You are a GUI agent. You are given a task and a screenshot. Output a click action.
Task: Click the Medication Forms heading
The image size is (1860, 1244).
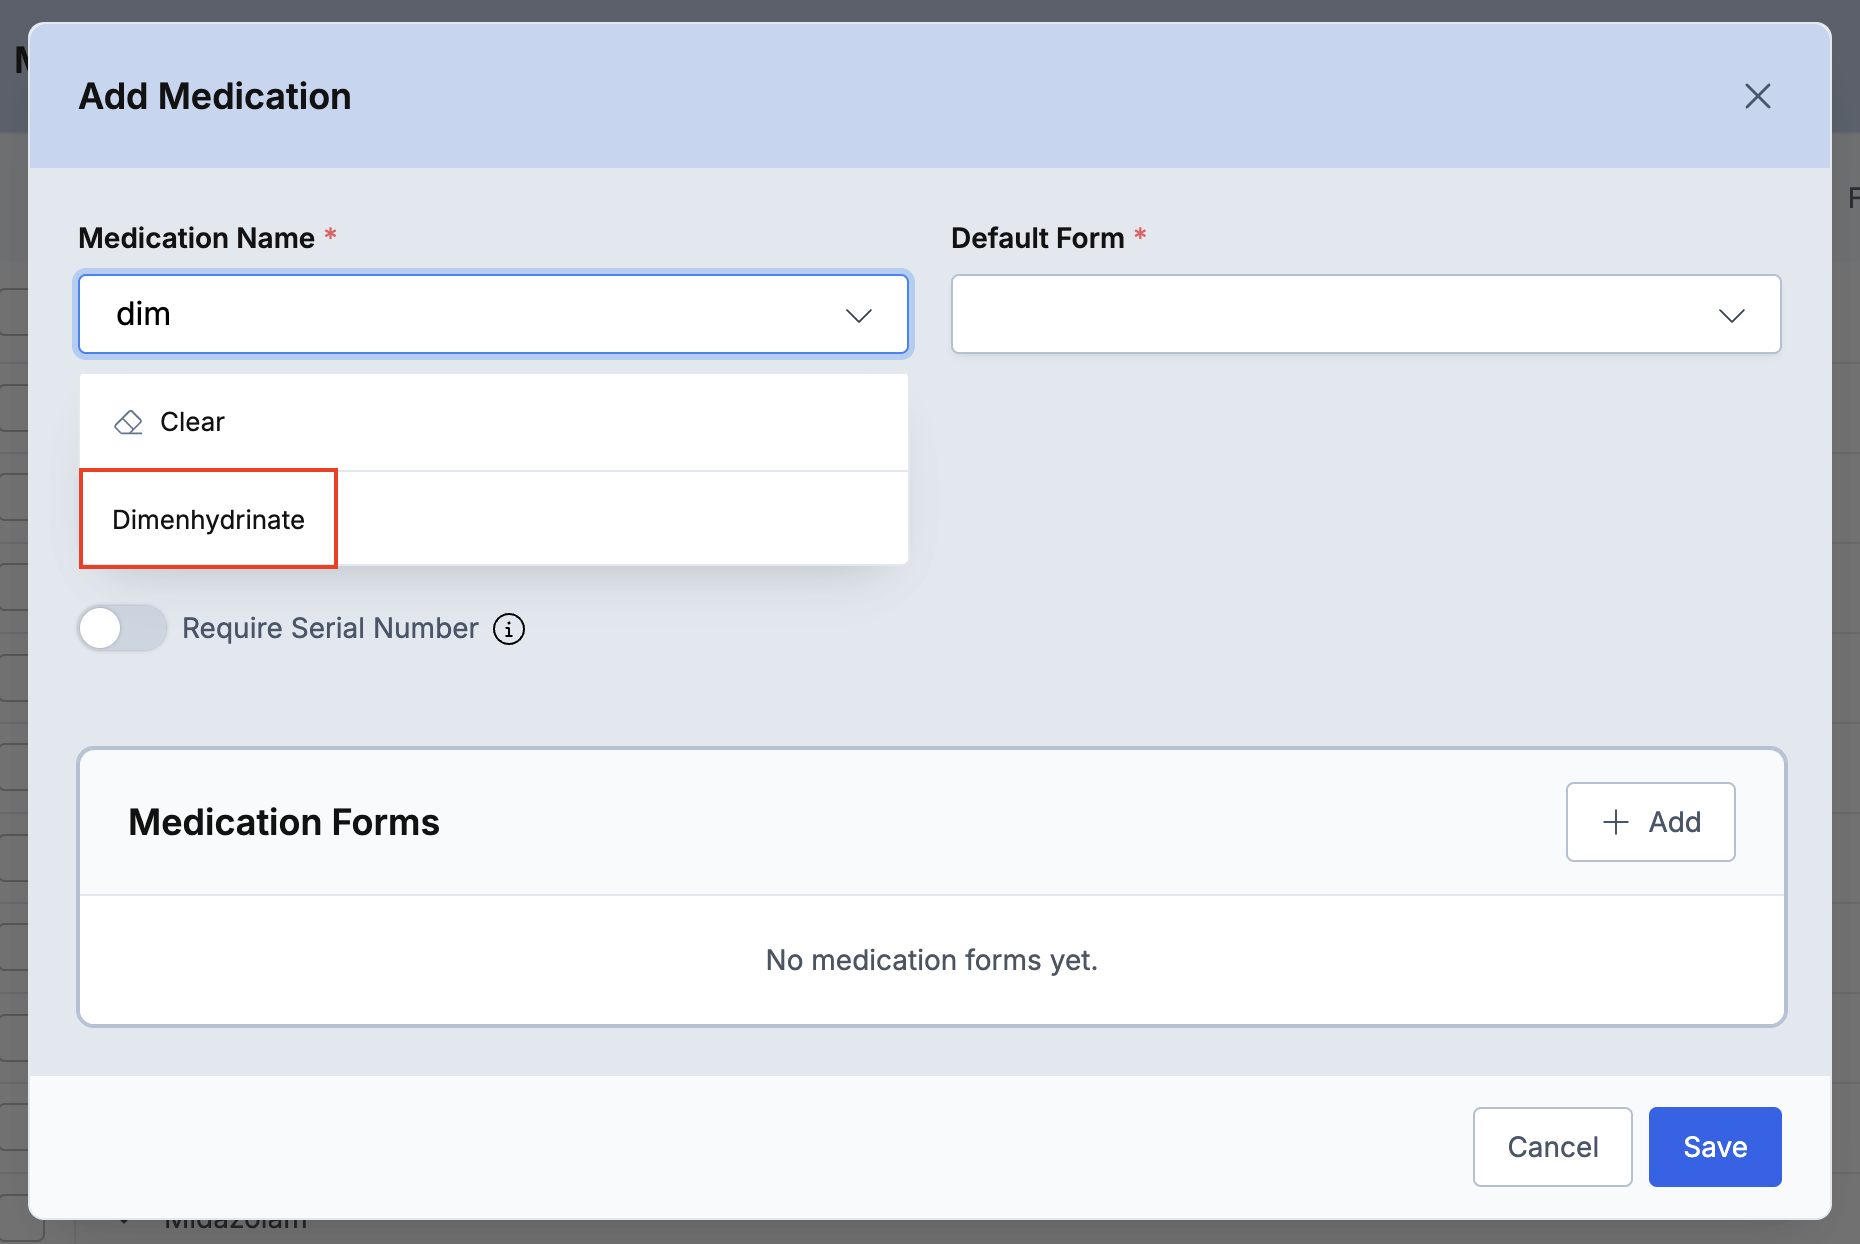point(284,822)
